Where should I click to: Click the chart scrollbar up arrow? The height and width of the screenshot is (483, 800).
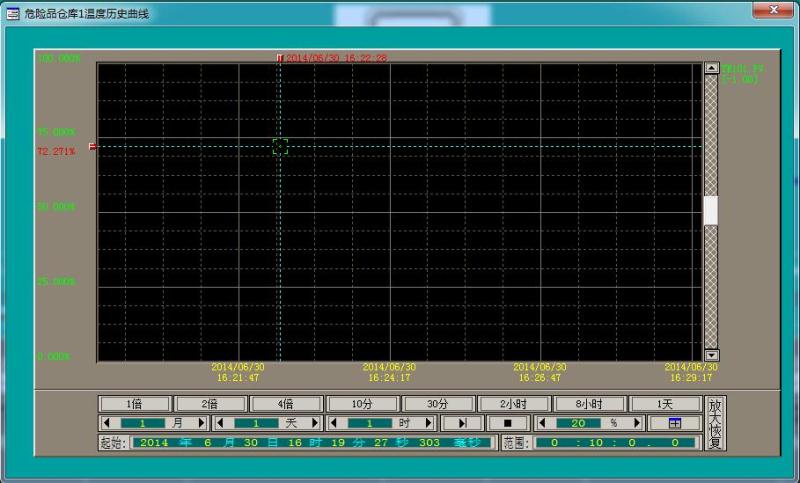click(x=711, y=68)
